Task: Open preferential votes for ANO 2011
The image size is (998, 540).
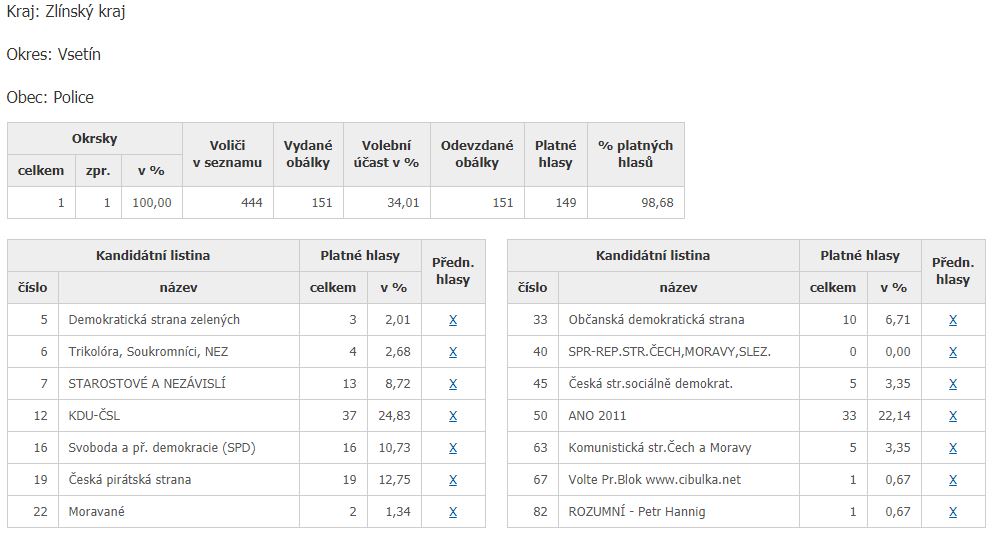Action: click(953, 416)
